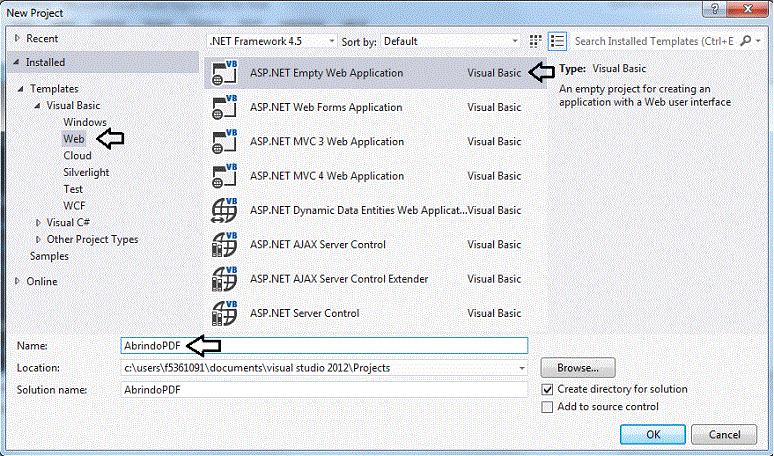Select the Samples tree item

[x=49, y=256]
